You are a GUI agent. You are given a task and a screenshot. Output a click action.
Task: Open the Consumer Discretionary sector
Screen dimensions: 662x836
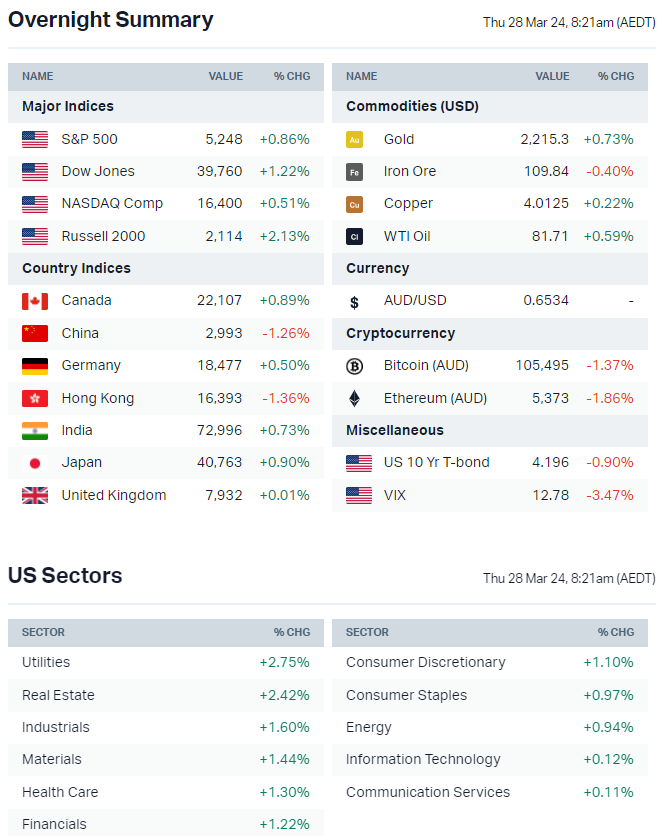[425, 662]
